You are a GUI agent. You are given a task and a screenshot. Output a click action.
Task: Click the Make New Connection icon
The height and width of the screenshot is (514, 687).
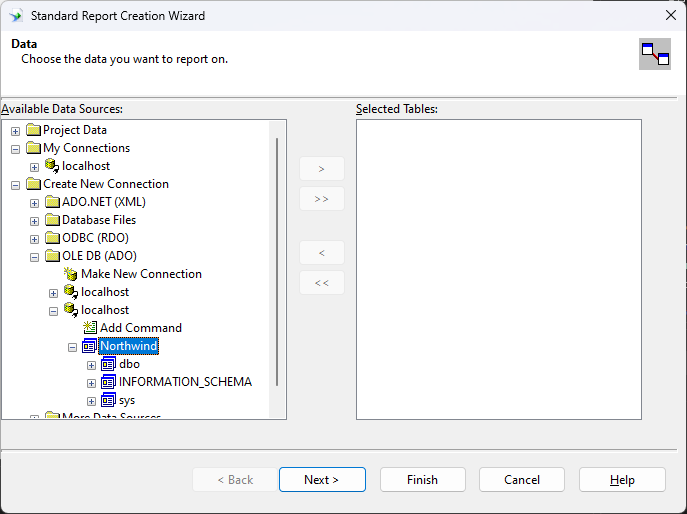point(71,274)
